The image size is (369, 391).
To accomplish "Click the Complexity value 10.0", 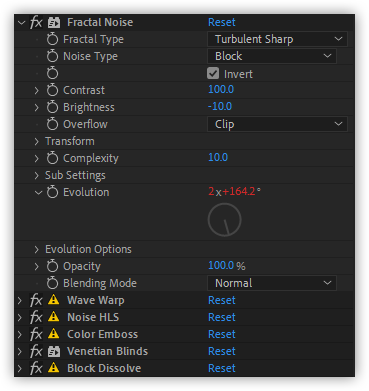I will pyautogui.click(x=218, y=157).
